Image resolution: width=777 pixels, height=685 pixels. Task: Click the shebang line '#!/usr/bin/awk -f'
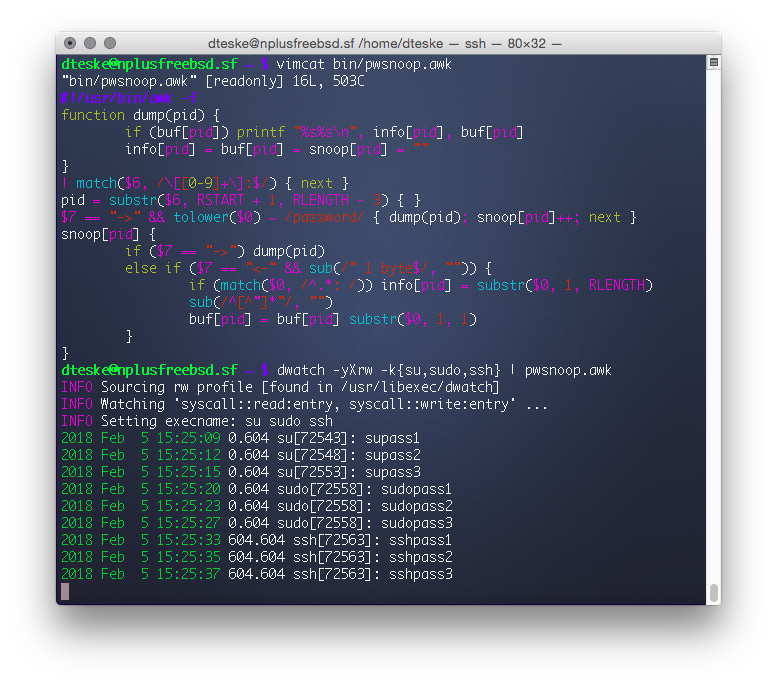(129, 98)
